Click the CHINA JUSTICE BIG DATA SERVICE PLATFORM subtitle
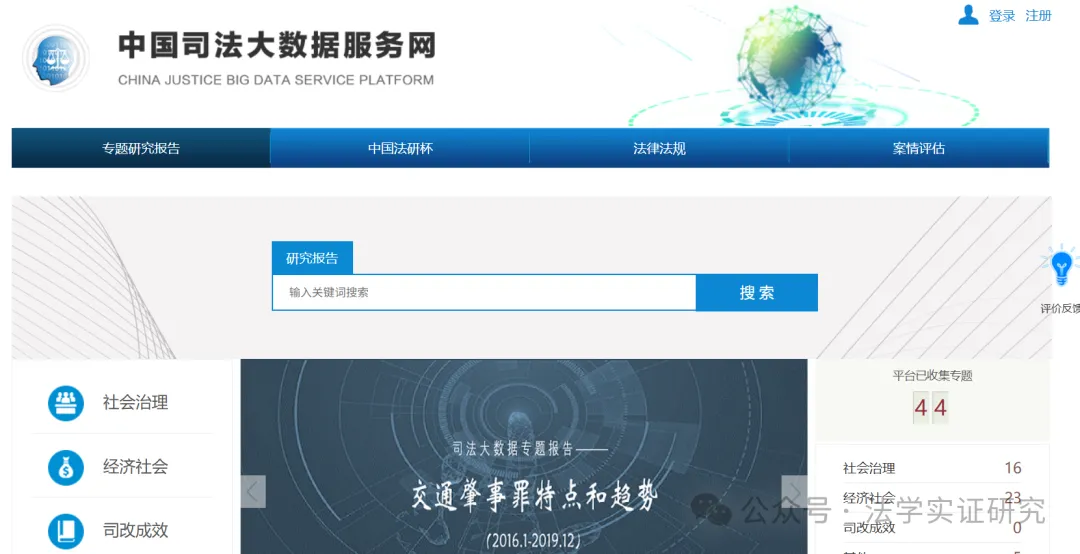The image size is (1080, 554). click(x=276, y=80)
